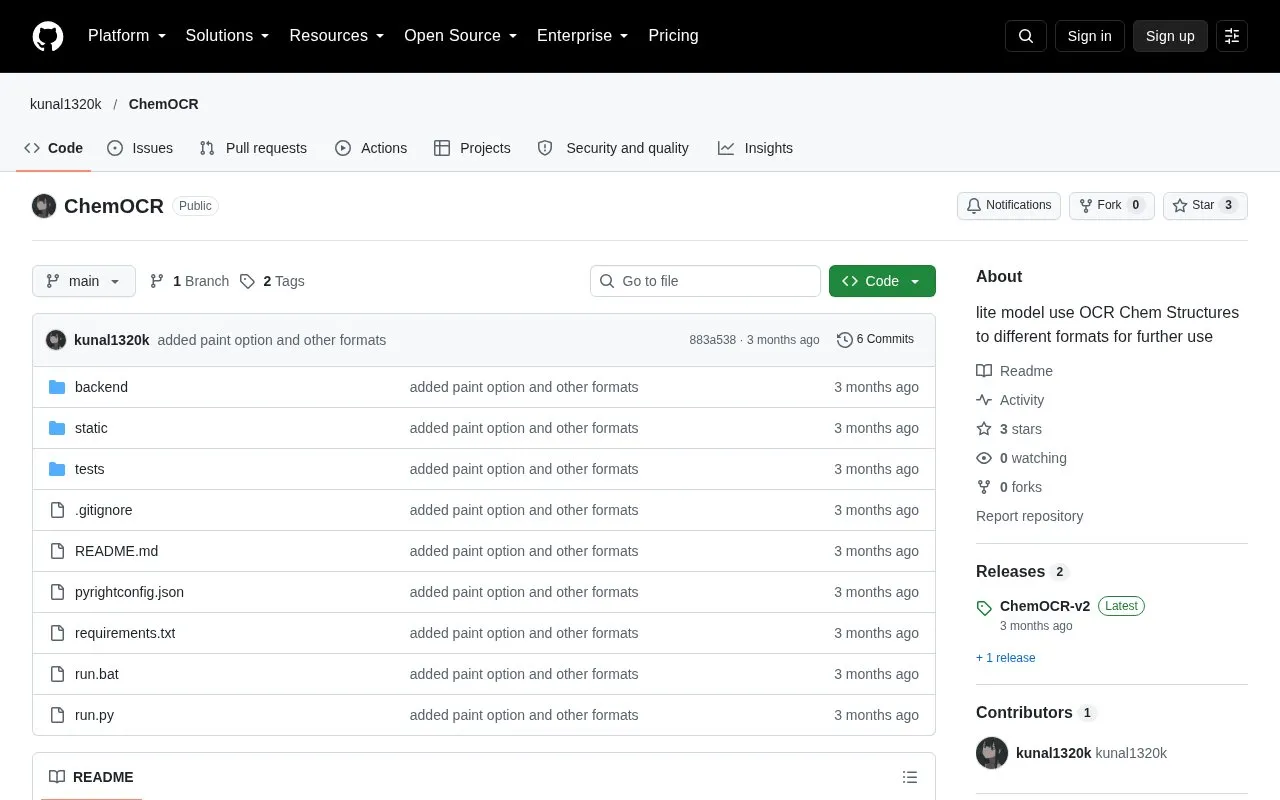Switch to the Pull requests tab
This screenshot has height=800, width=1280.
click(x=253, y=148)
